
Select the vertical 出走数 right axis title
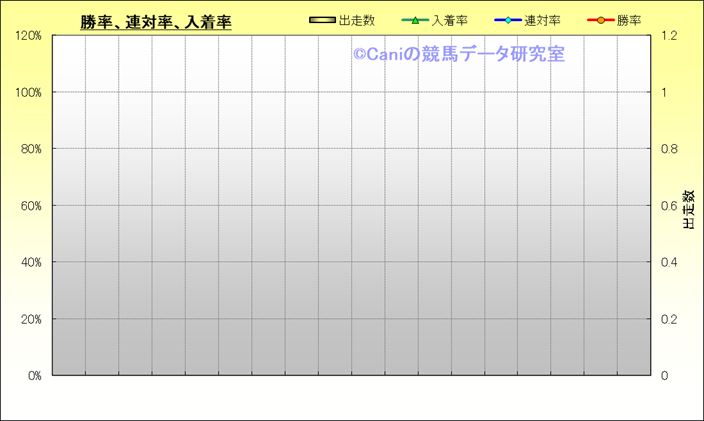(689, 210)
